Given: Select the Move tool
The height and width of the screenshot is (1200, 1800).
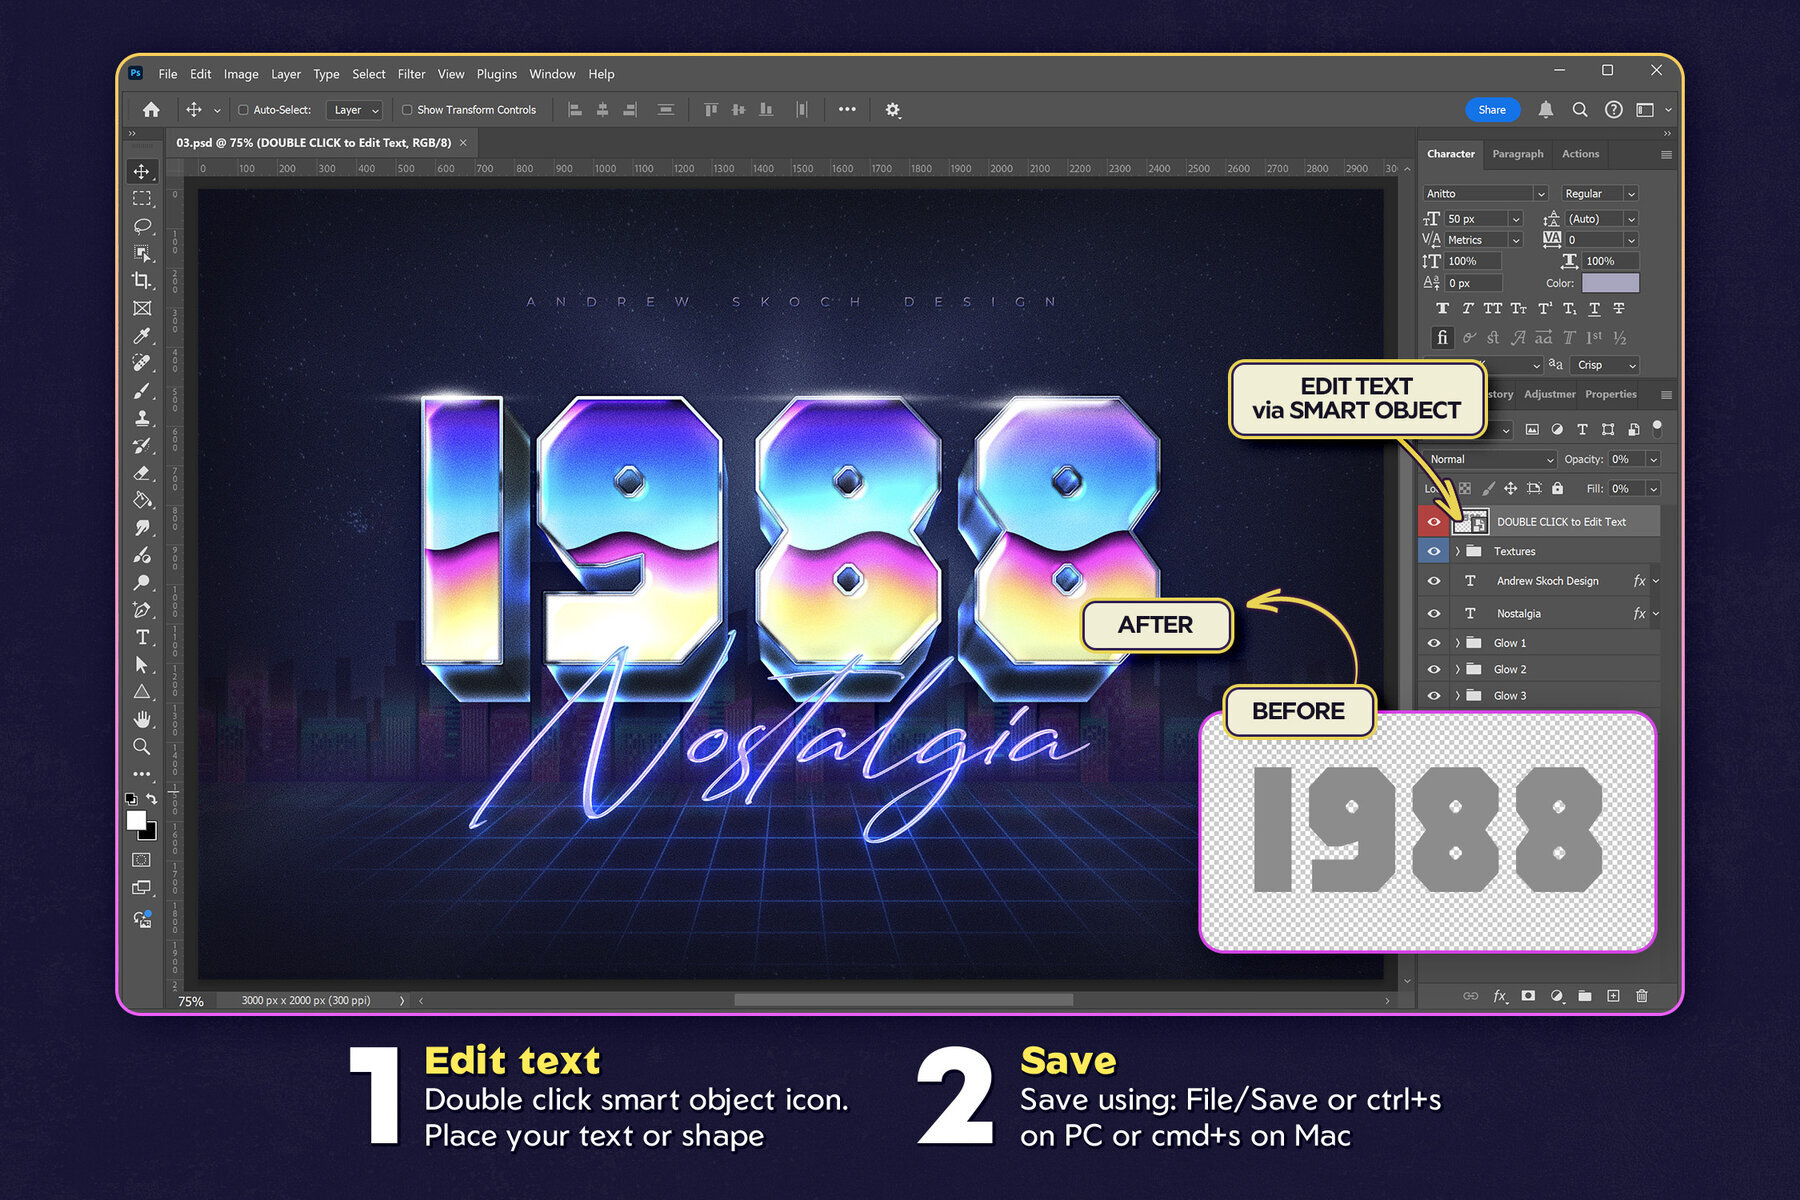Looking at the screenshot, I should 142,171.
